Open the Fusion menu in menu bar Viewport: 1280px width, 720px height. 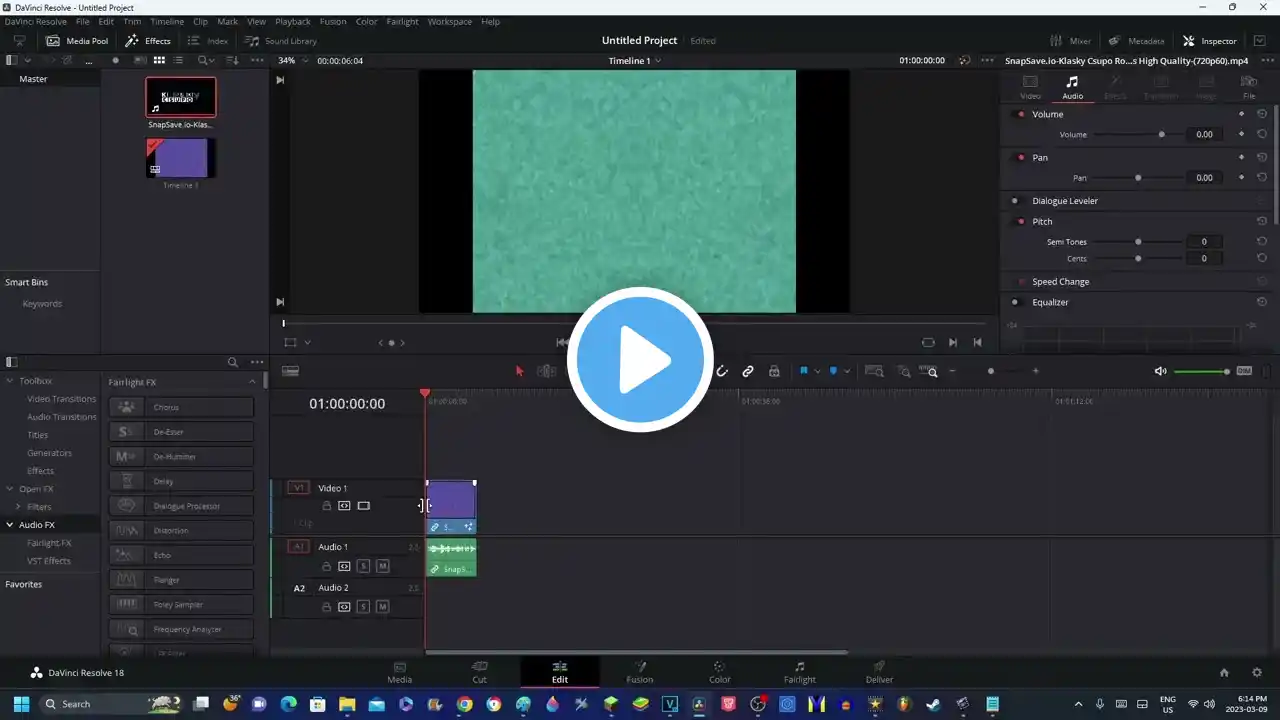(x=333, y=21)
